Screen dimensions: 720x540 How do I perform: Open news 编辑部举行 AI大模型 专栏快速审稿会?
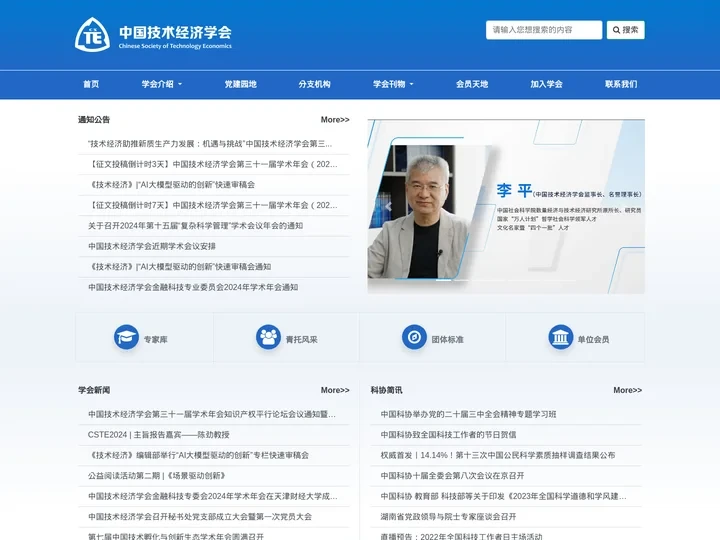coord(198,455)
